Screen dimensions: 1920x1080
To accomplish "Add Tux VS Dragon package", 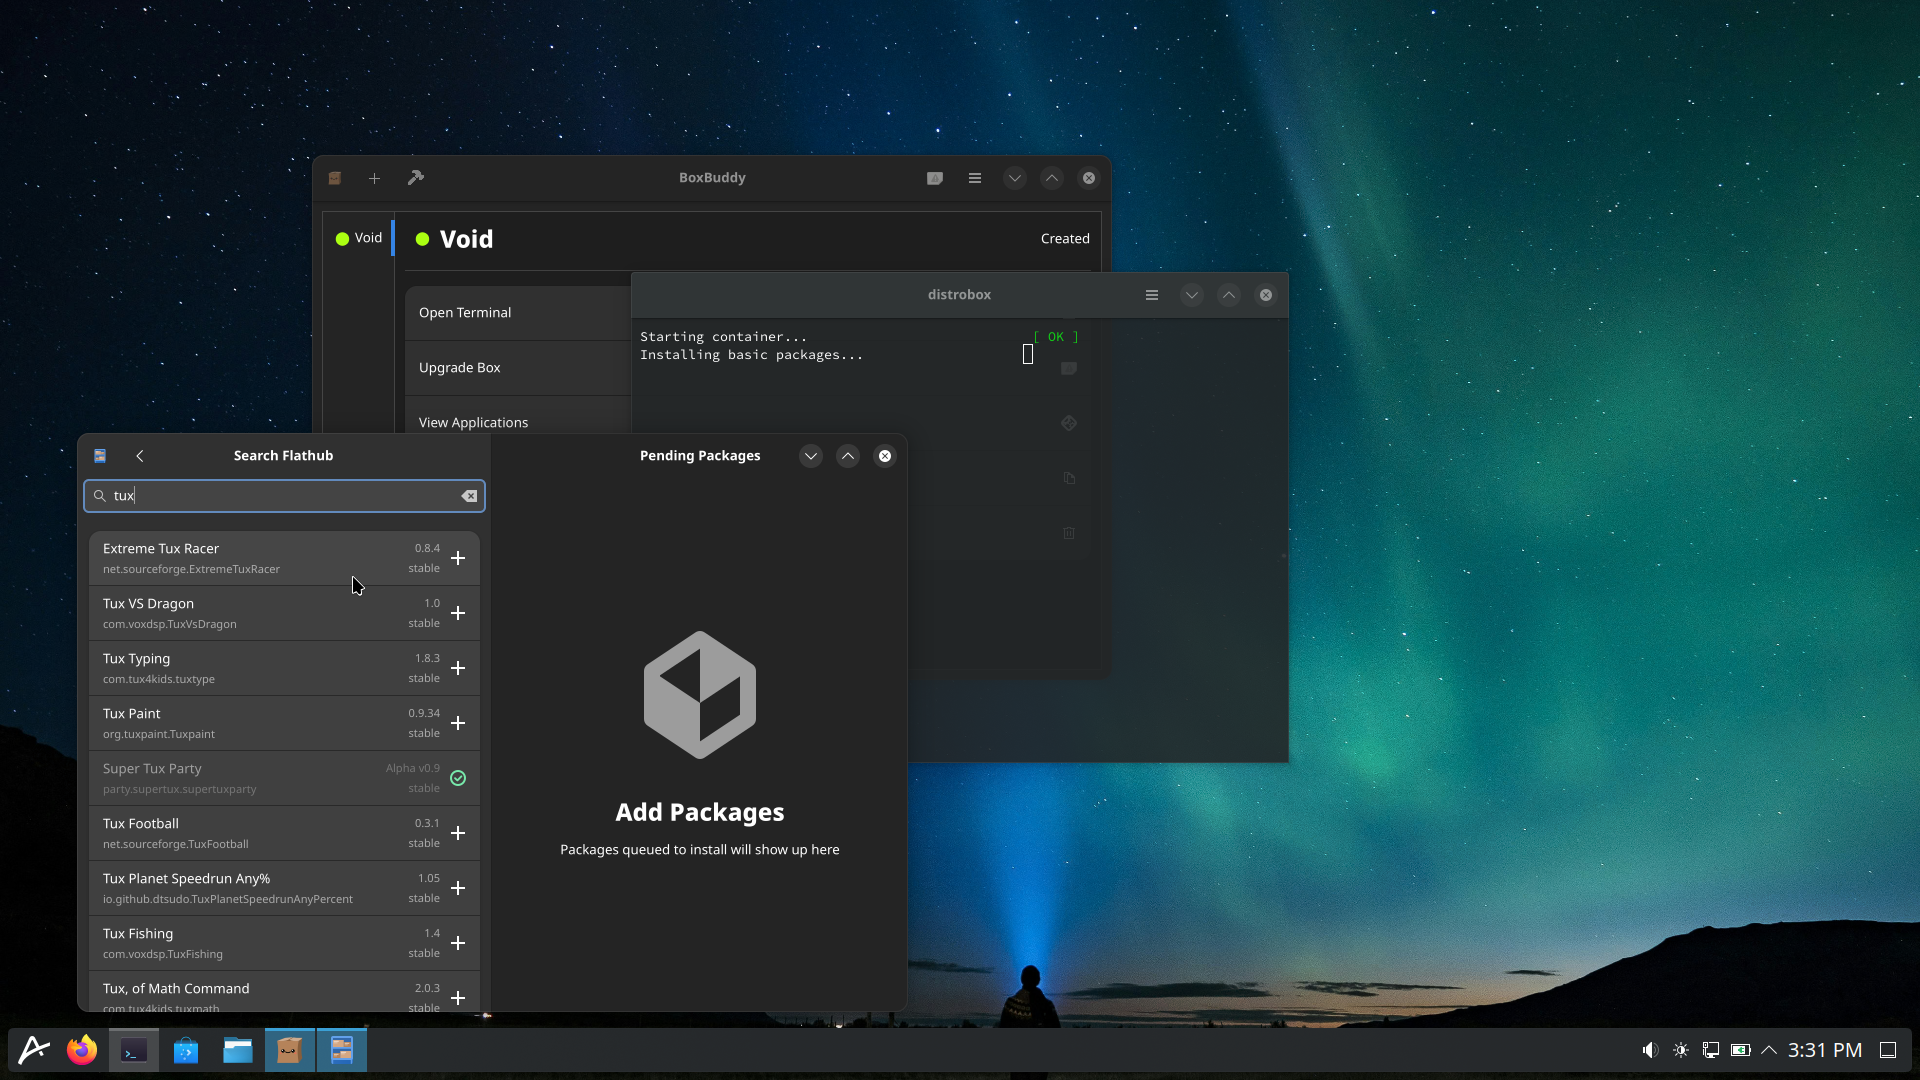I will [458, 613].
